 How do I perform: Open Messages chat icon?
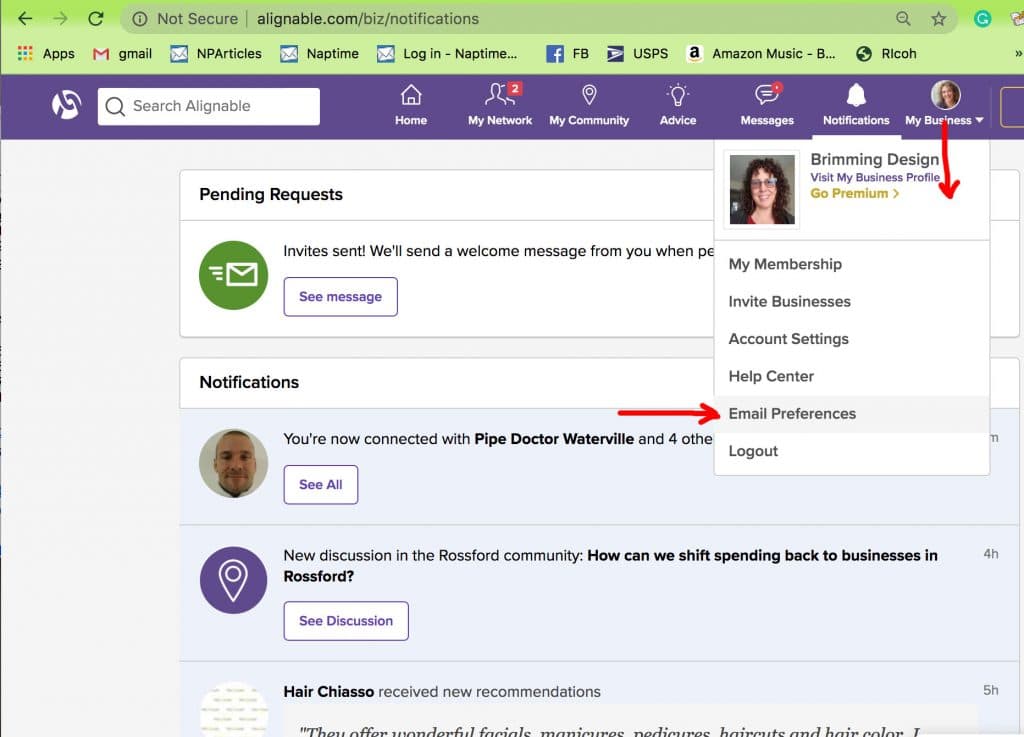coord(767,105)
